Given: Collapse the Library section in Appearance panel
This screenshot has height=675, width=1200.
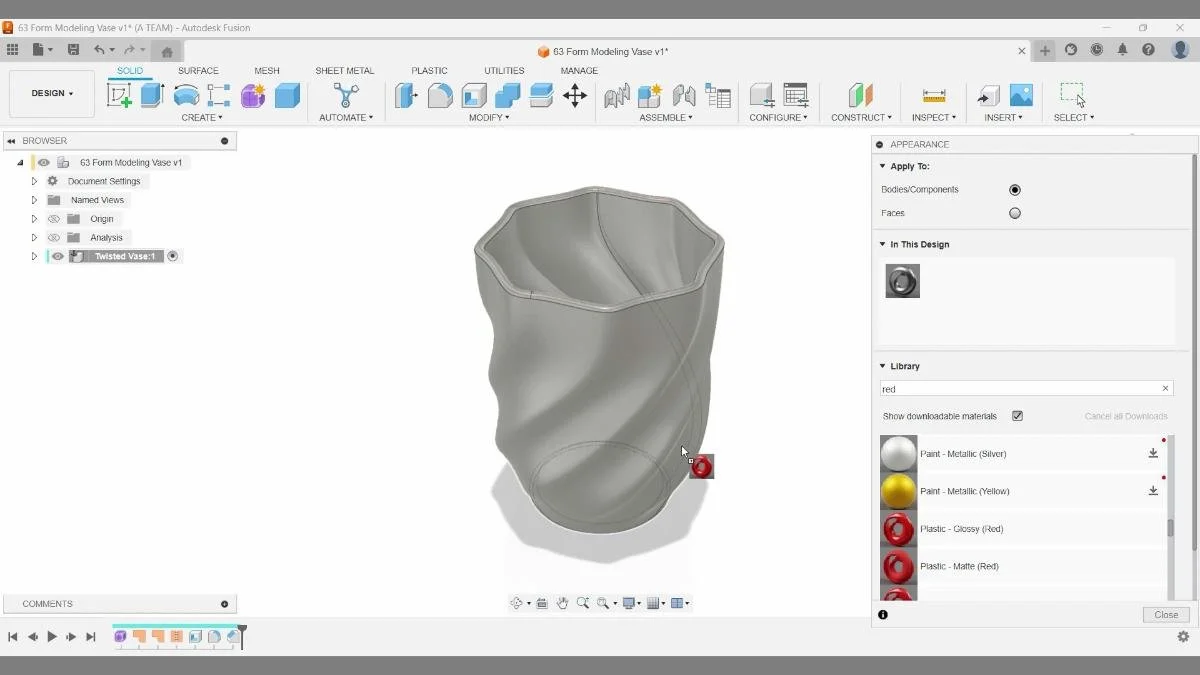Looking at the screenshot, I should pos(882,365).
